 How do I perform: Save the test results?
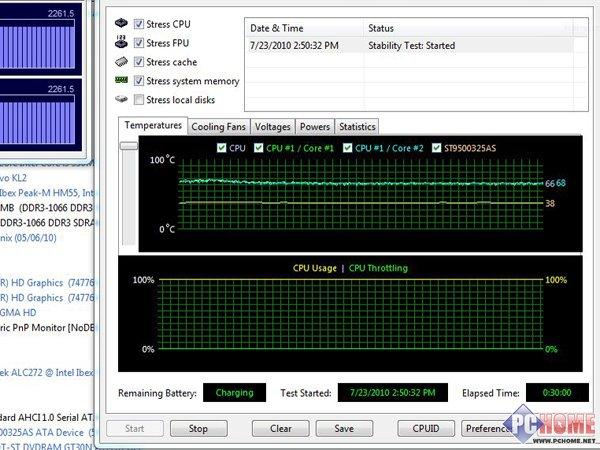(x=344, y=429)
